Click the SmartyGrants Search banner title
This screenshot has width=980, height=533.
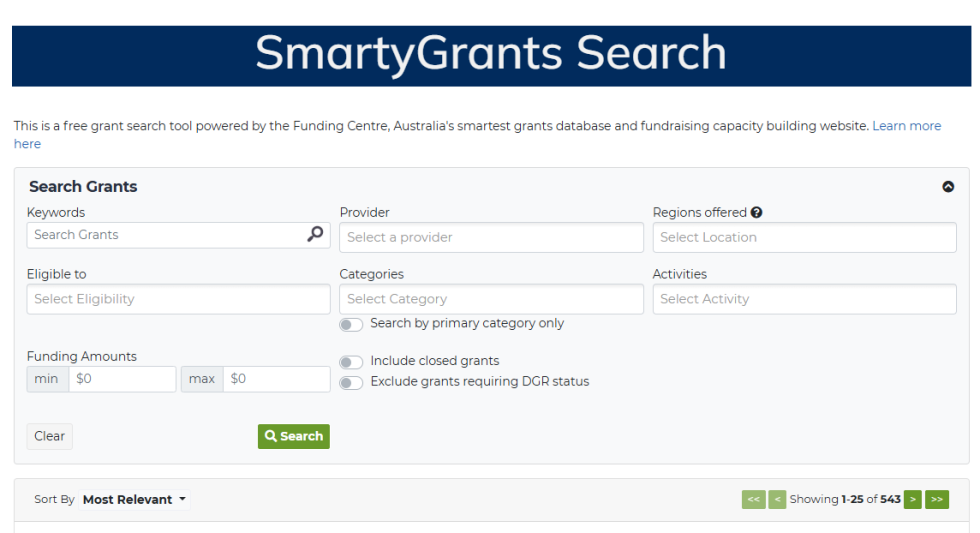[x=491, y=53]
